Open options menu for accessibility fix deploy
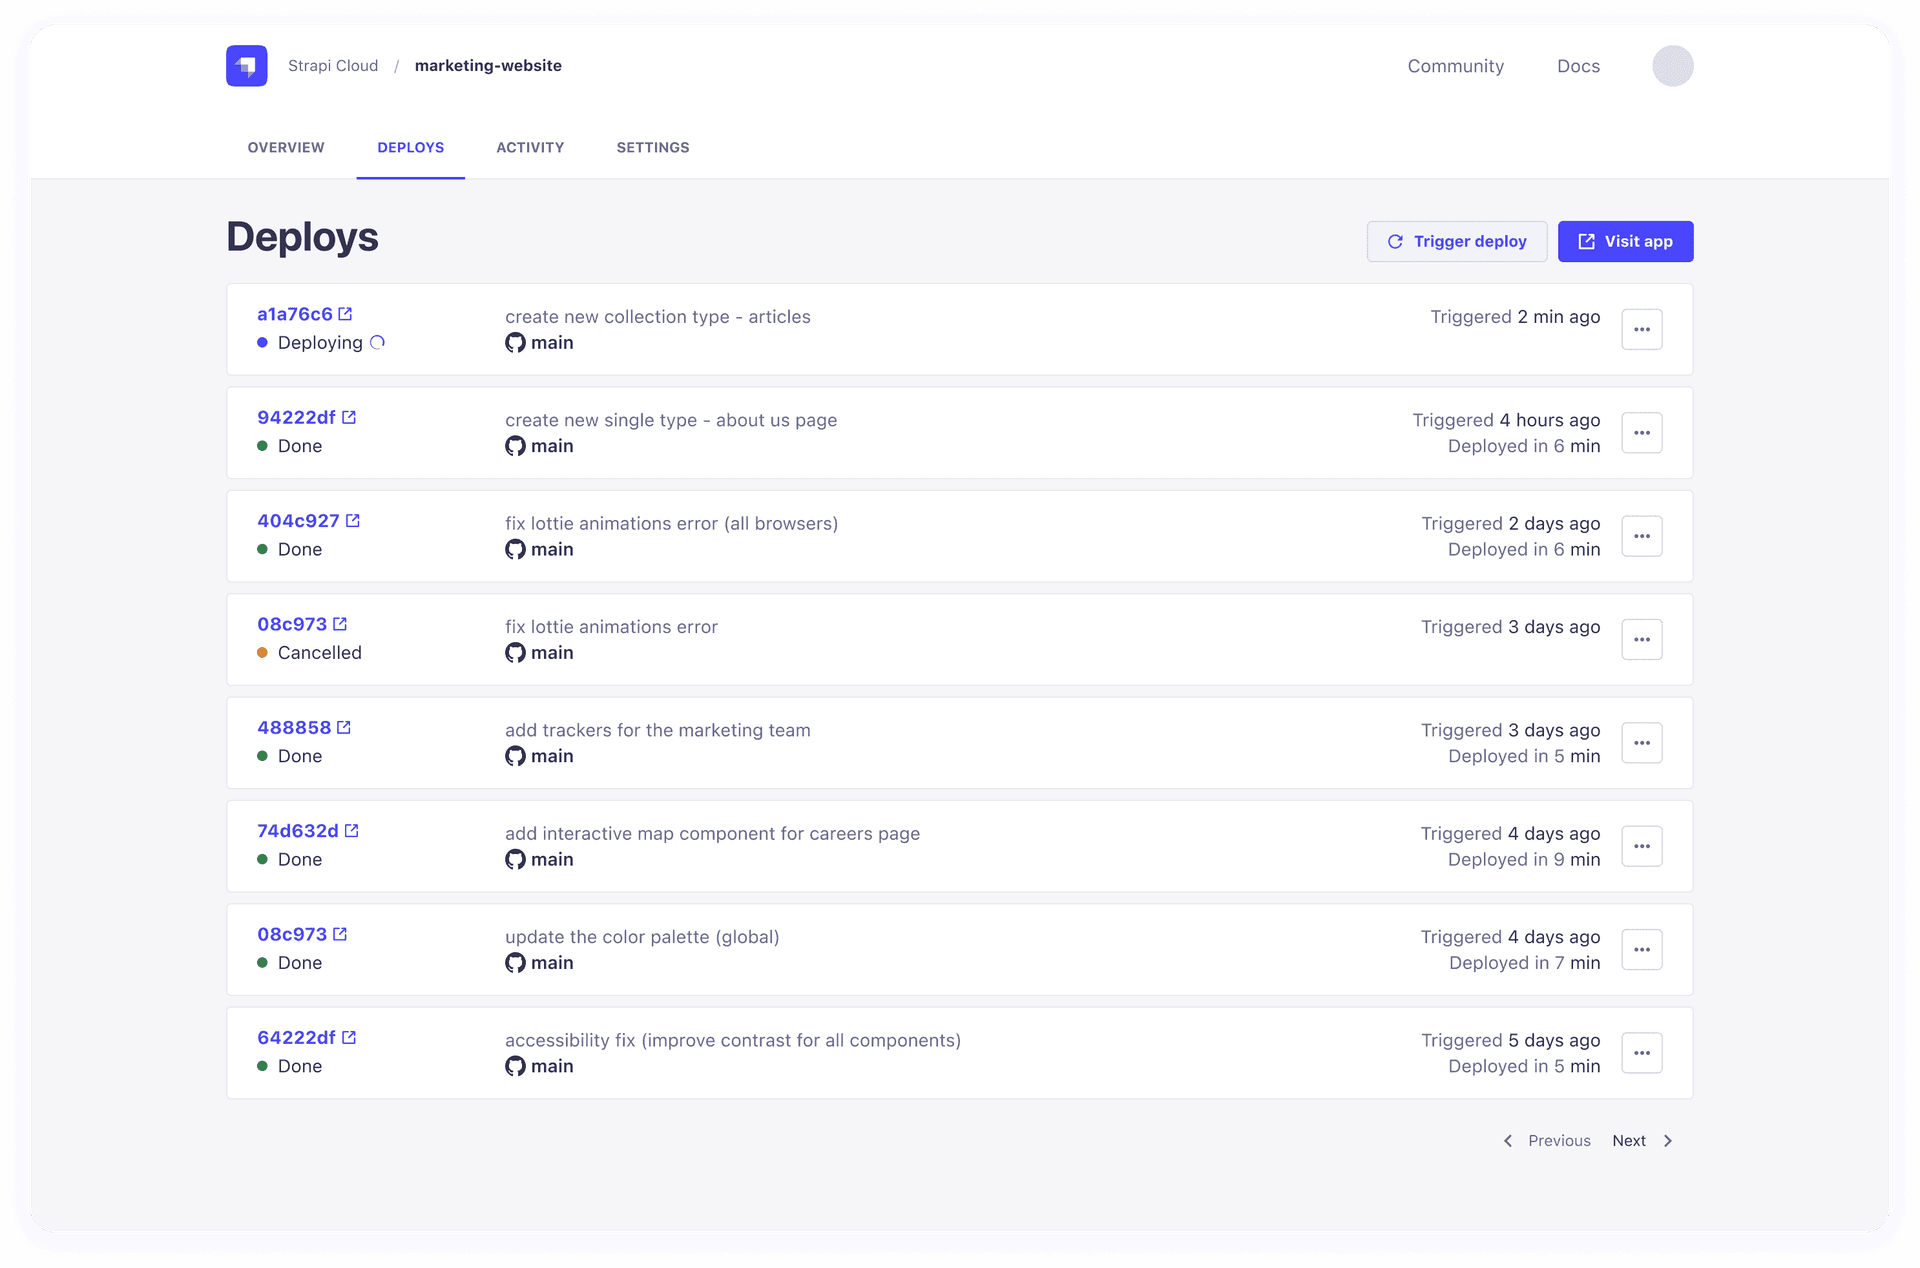Image resolution: width=1920 pixels, height=1268 pixels. pyautogui.click(x=1641, y=1053)
